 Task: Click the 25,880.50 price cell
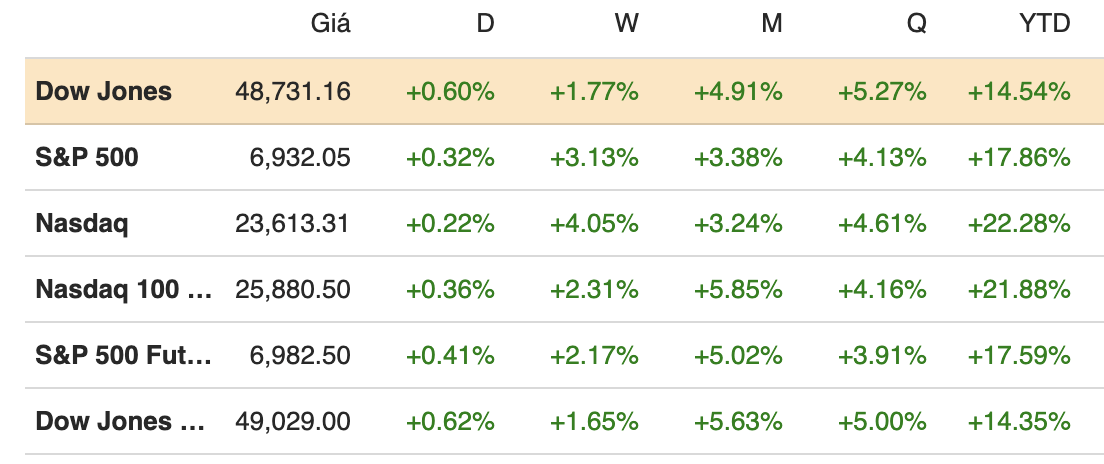[293, 290]
